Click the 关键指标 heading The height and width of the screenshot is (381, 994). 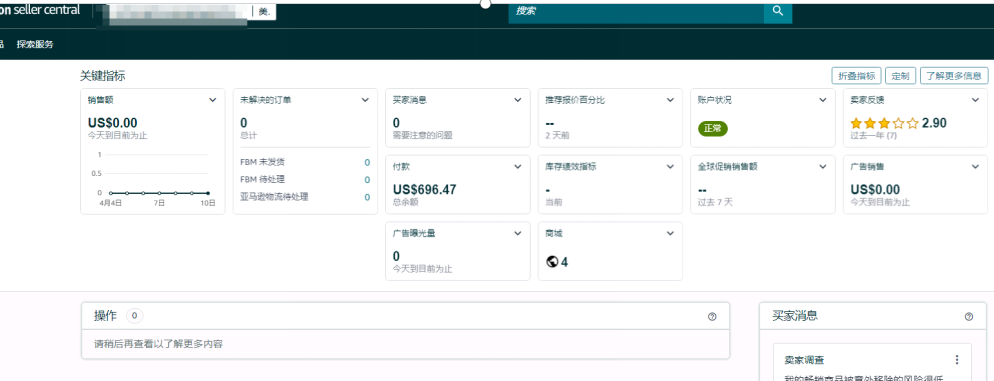point(102,75)
